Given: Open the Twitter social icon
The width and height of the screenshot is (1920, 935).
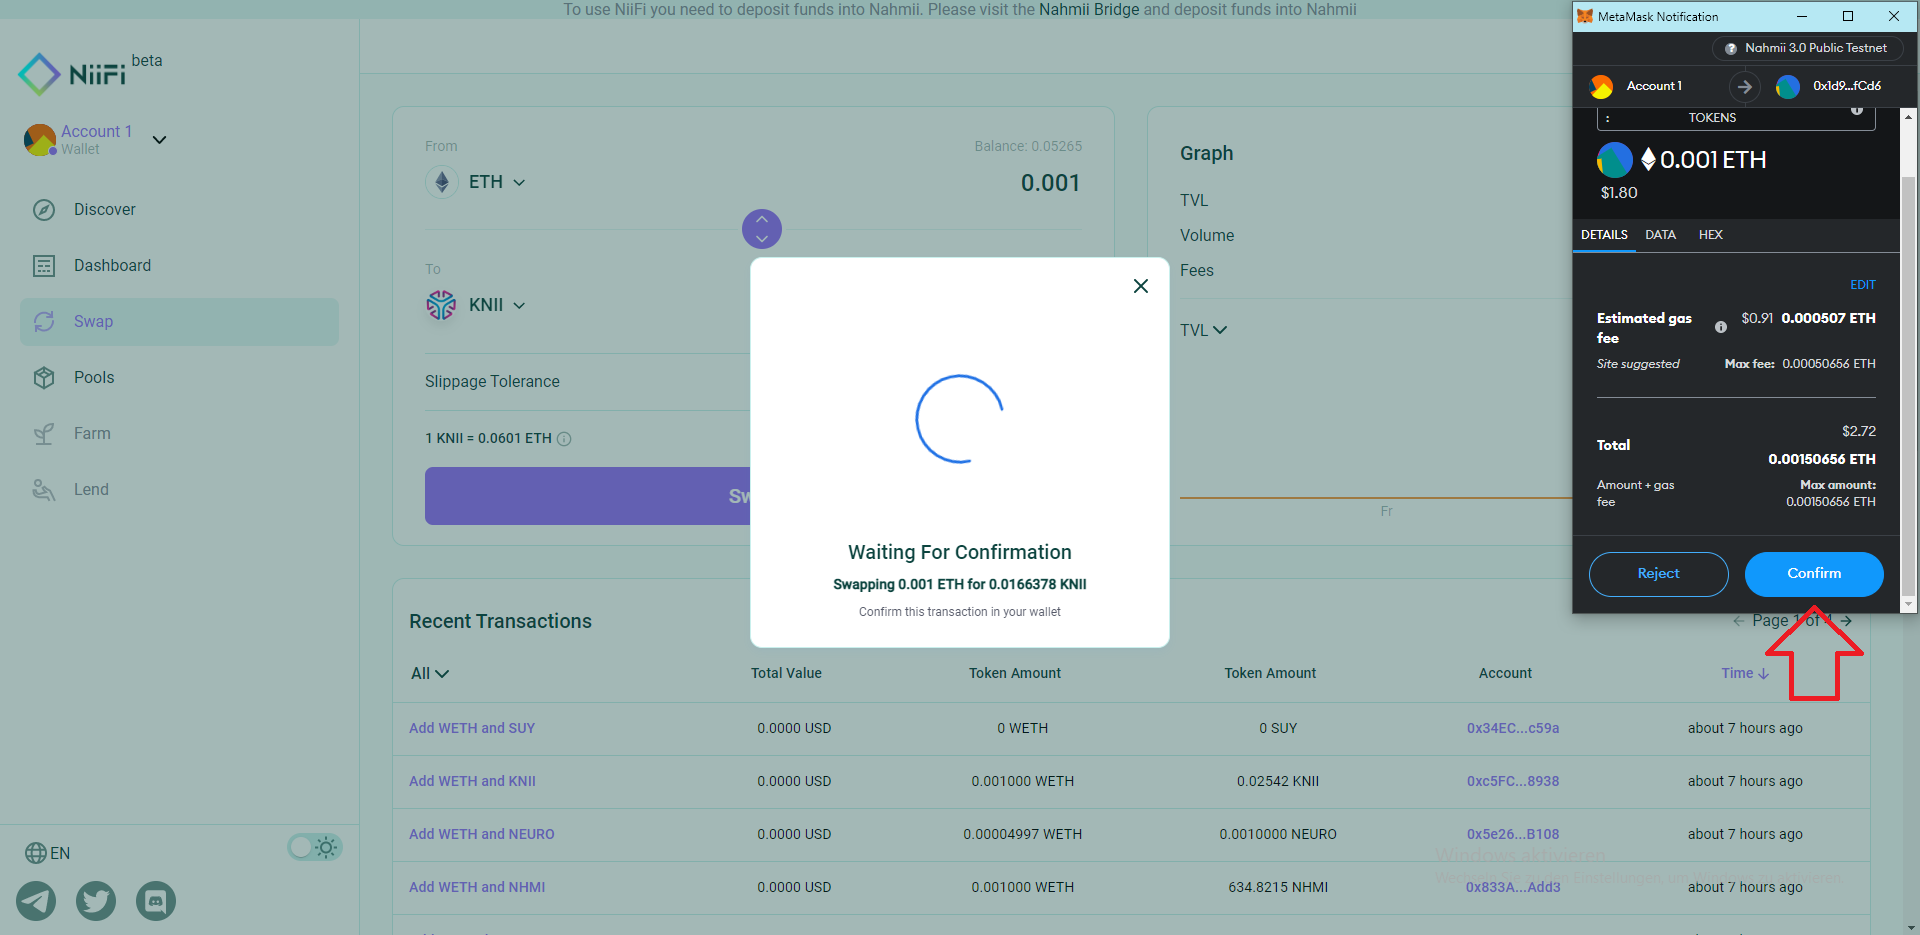Looking at the screenshot, I should coord(96,901).
